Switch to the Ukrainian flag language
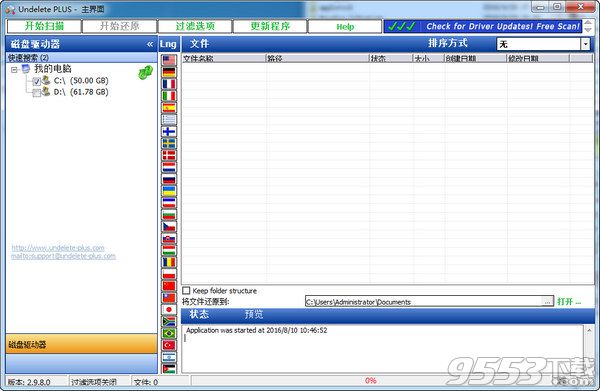The width and height of the screenshot is (600, 391). click(x=169, y=191)
